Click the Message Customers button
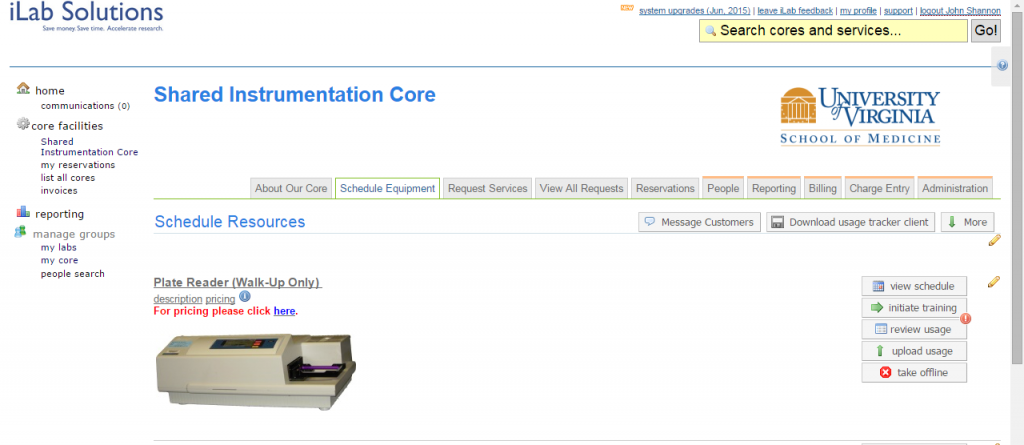Image resolution: width=1024 pixels, height=445 pixels. [x=699, y=222]
